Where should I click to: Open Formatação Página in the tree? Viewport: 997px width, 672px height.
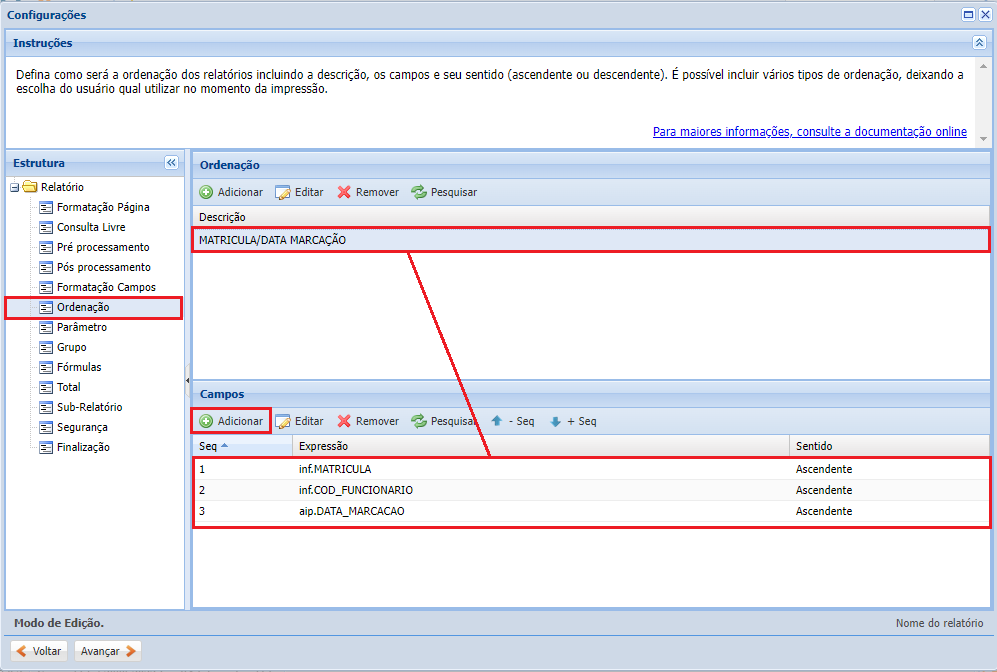103,207
